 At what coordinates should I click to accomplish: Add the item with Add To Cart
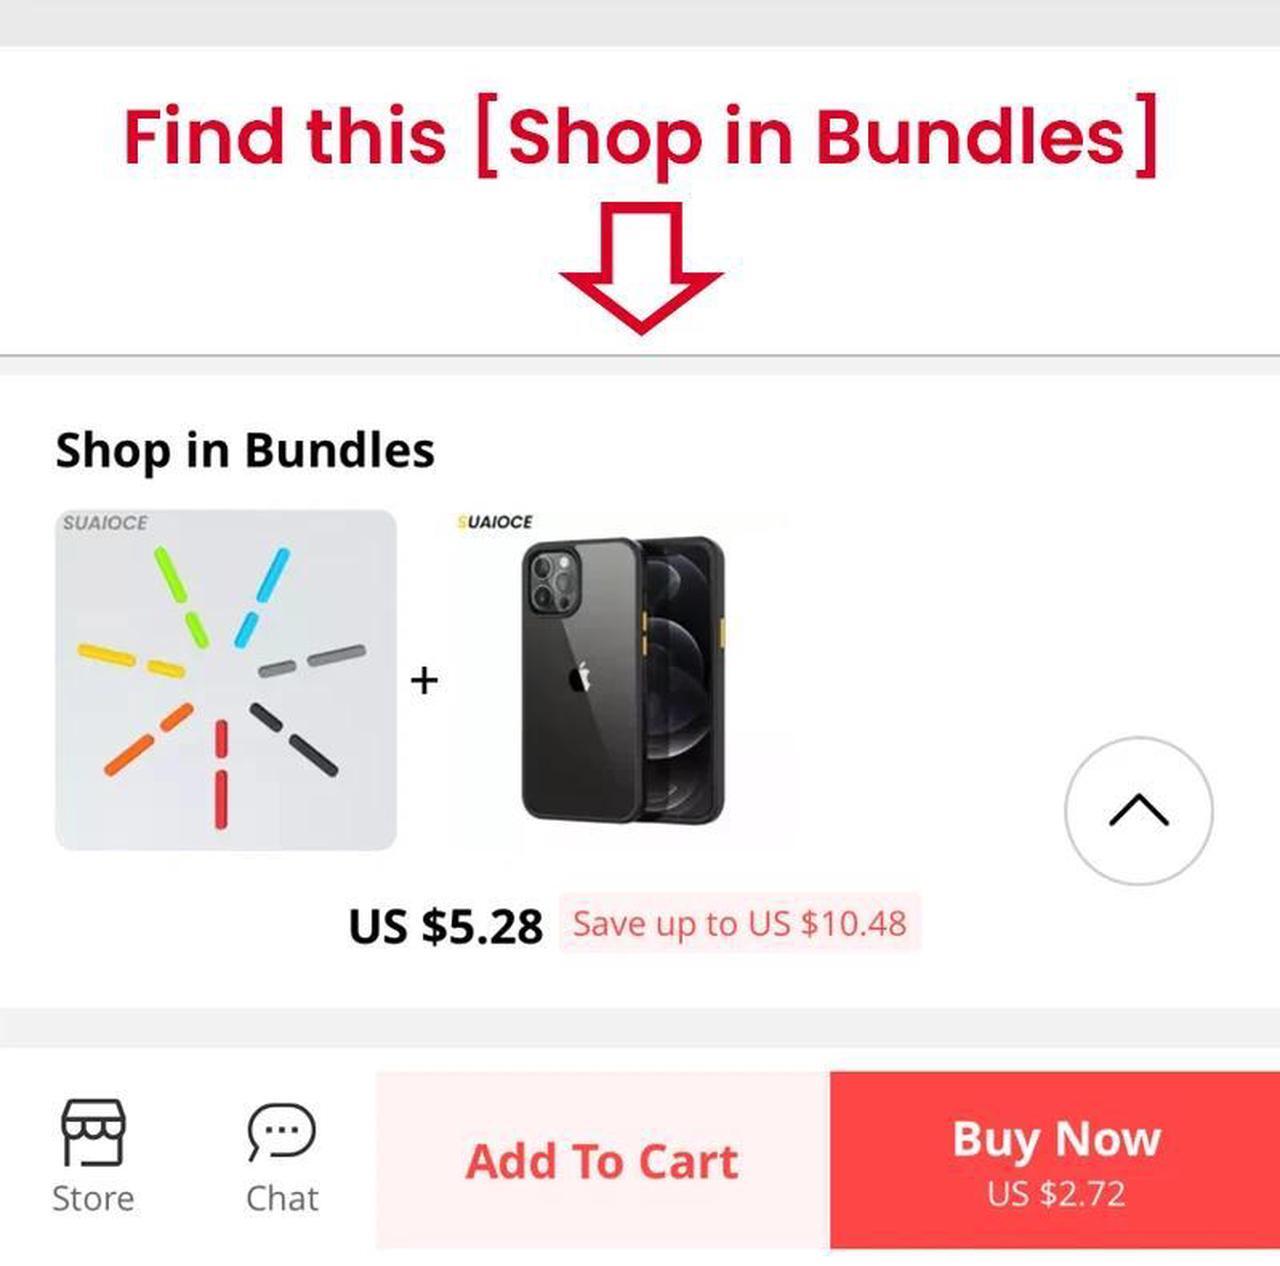click(x=603, y=1160)
